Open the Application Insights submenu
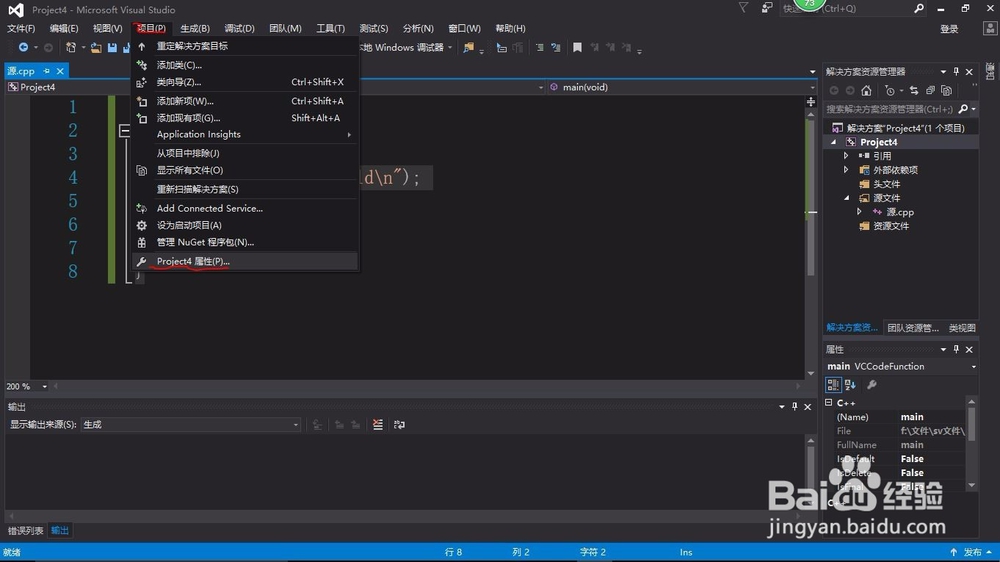Screen dimensions: 1000x562 245,135
